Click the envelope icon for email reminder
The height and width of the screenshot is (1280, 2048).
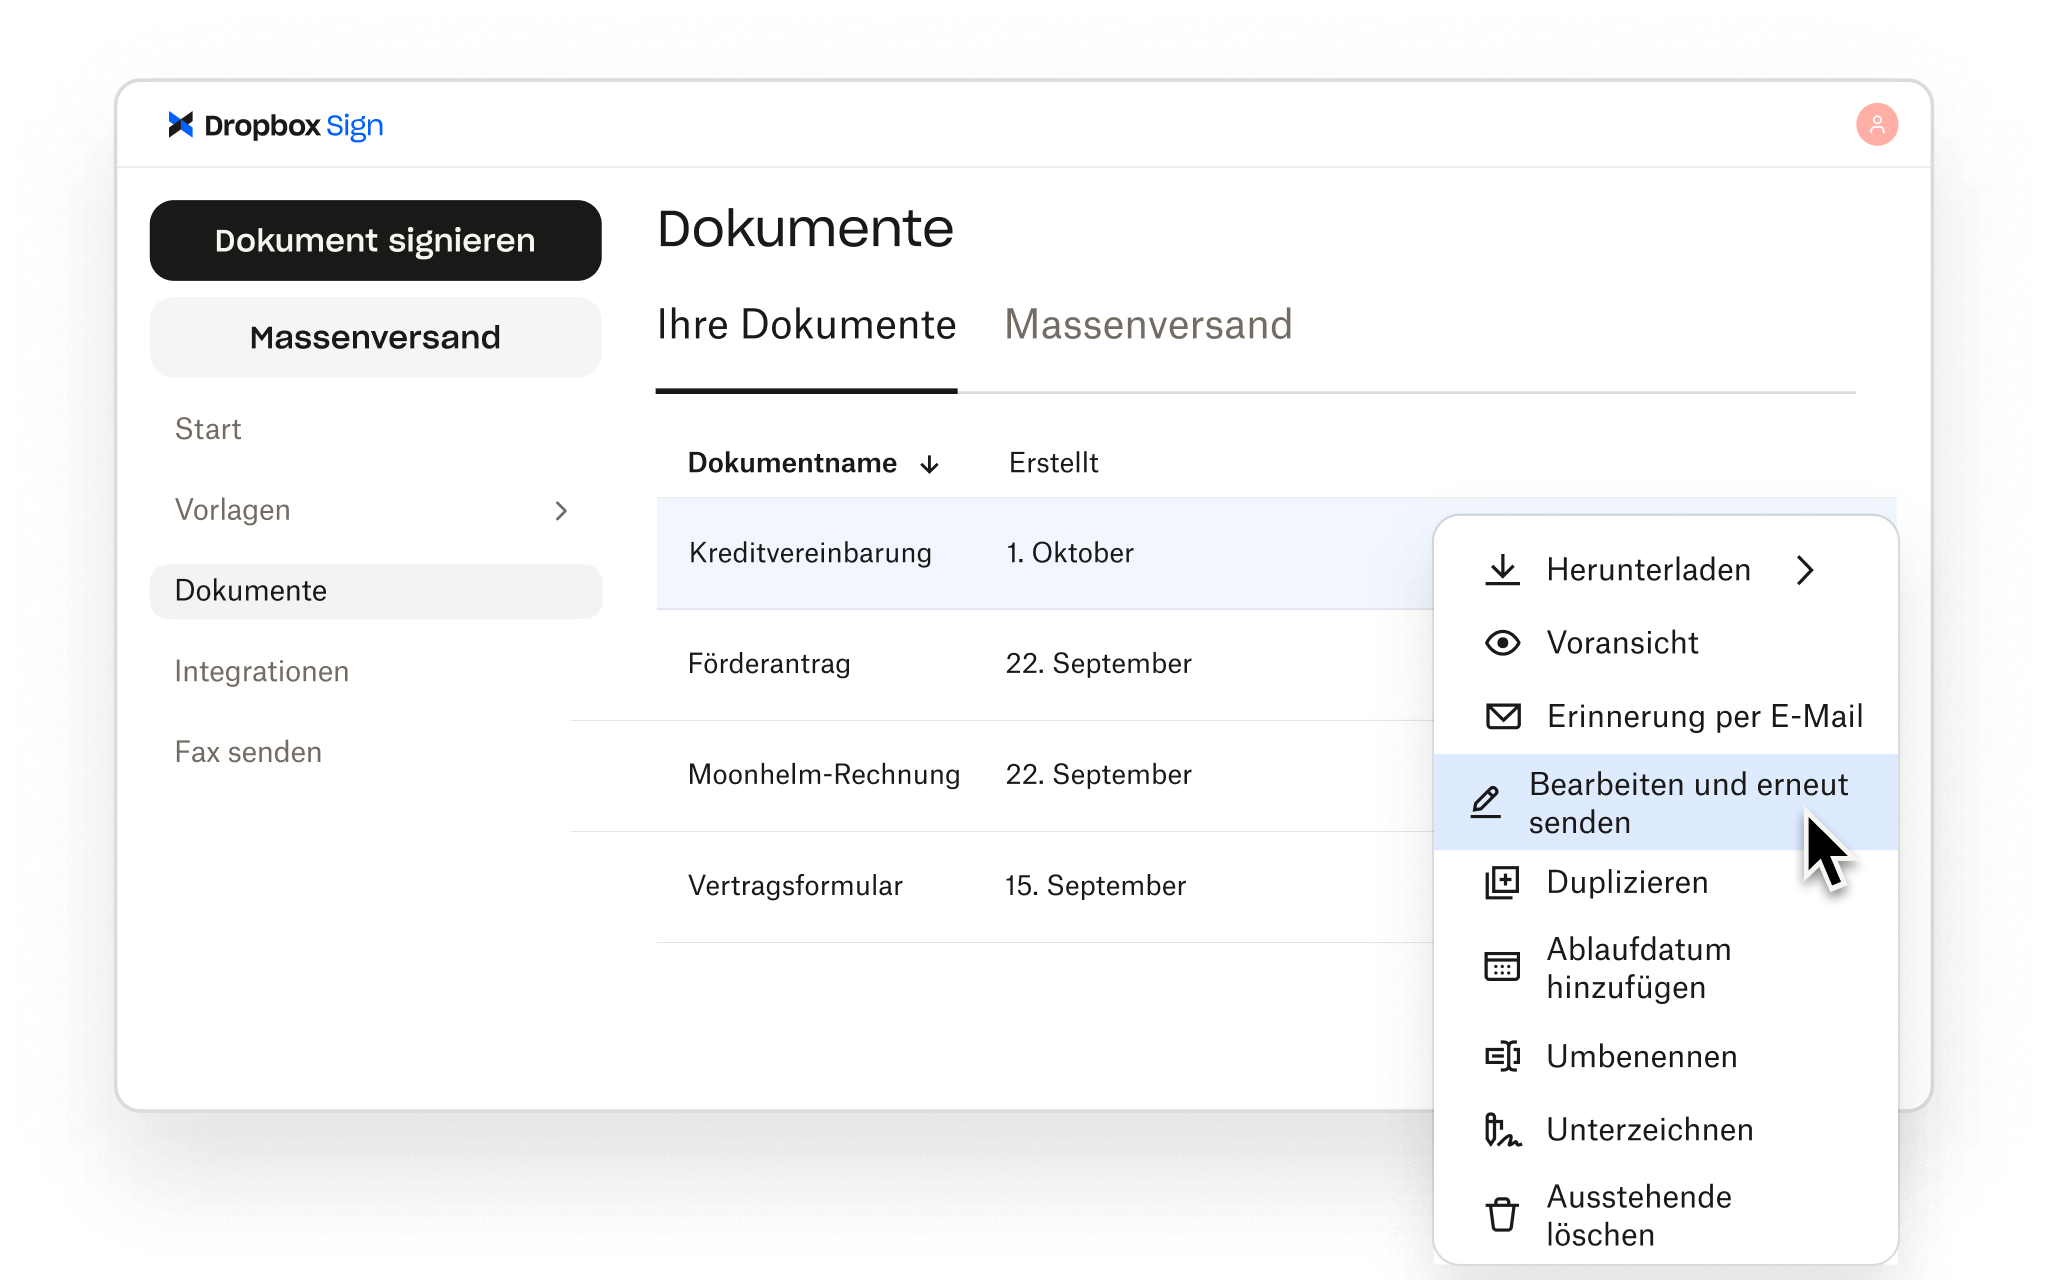pos(1502,716)
